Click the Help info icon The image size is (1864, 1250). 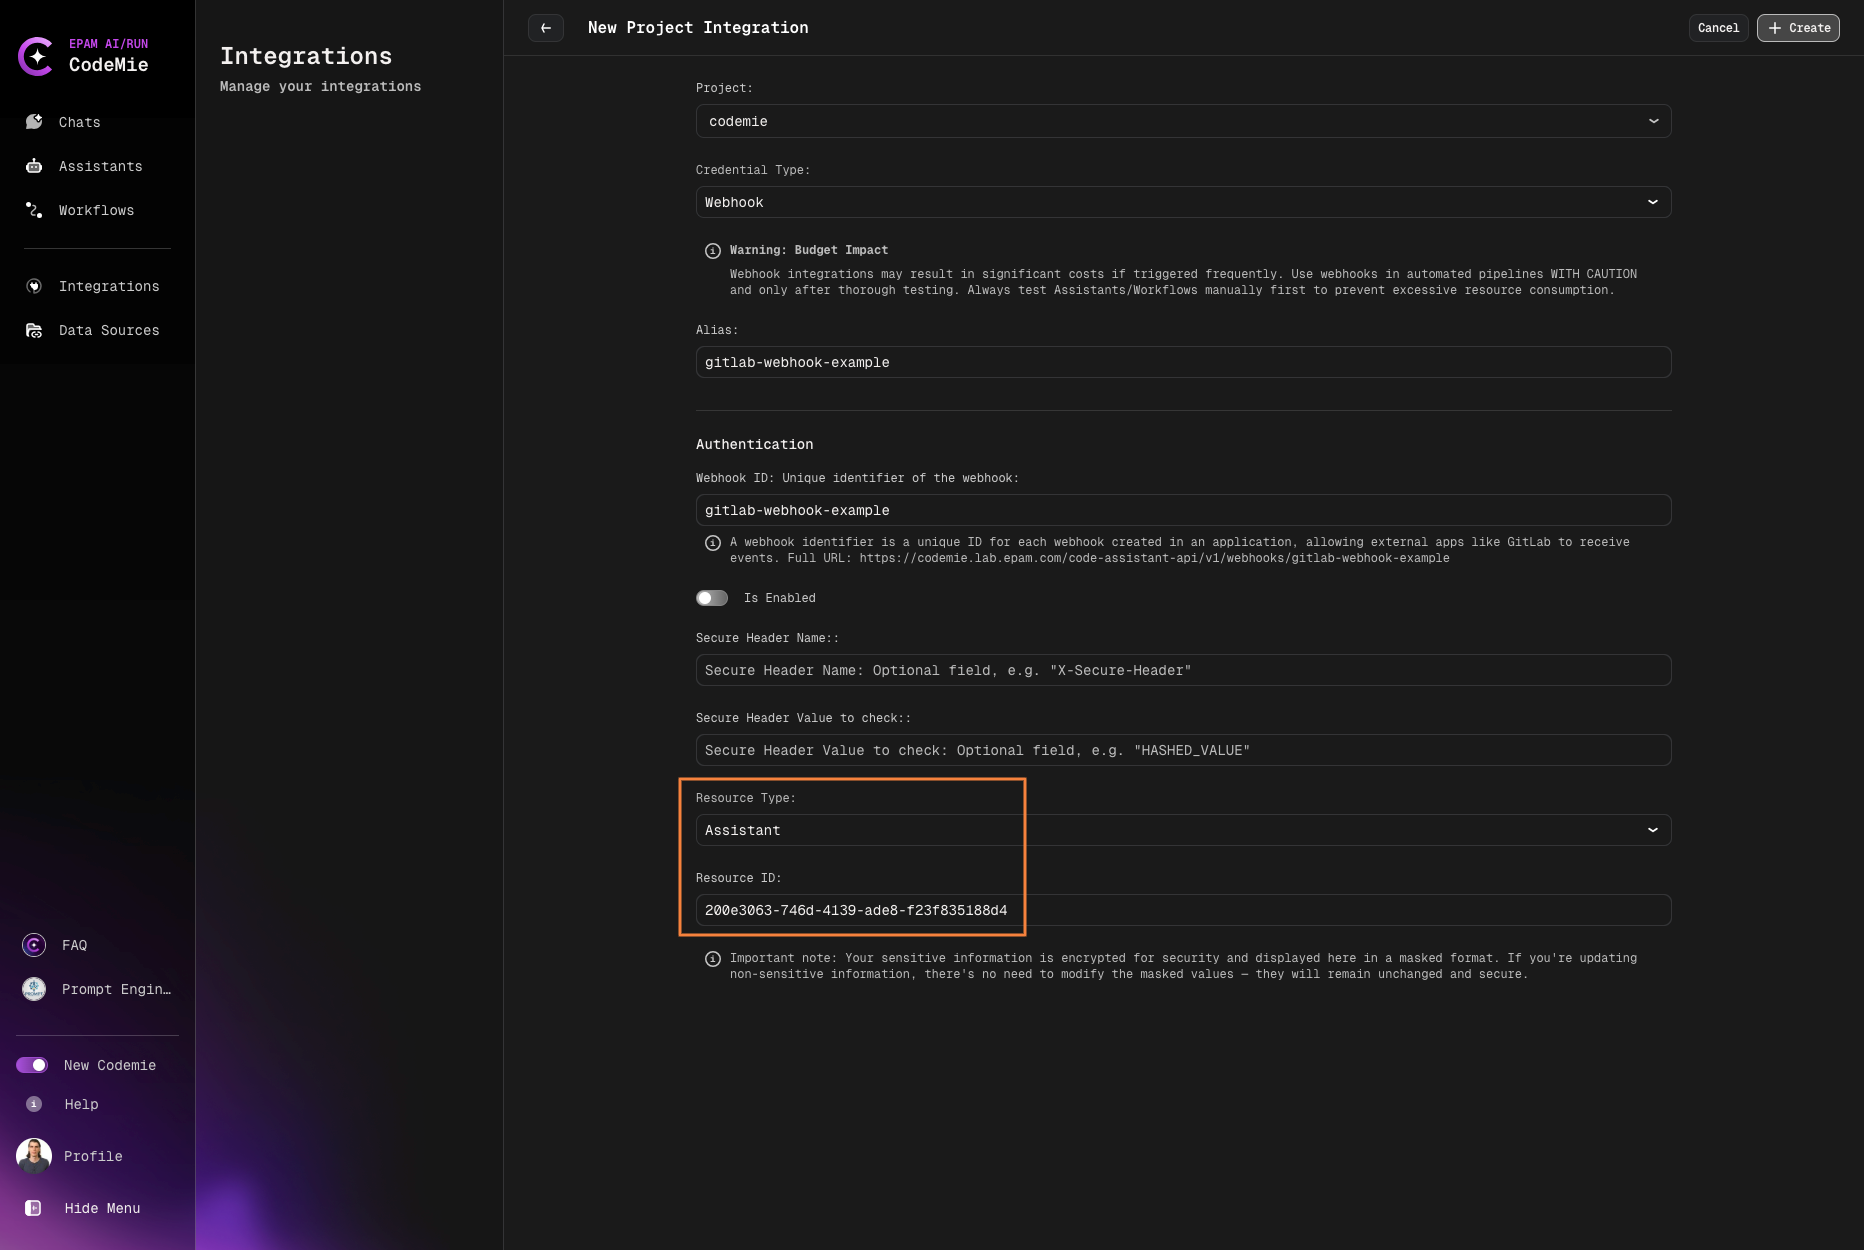point(33,1104)
